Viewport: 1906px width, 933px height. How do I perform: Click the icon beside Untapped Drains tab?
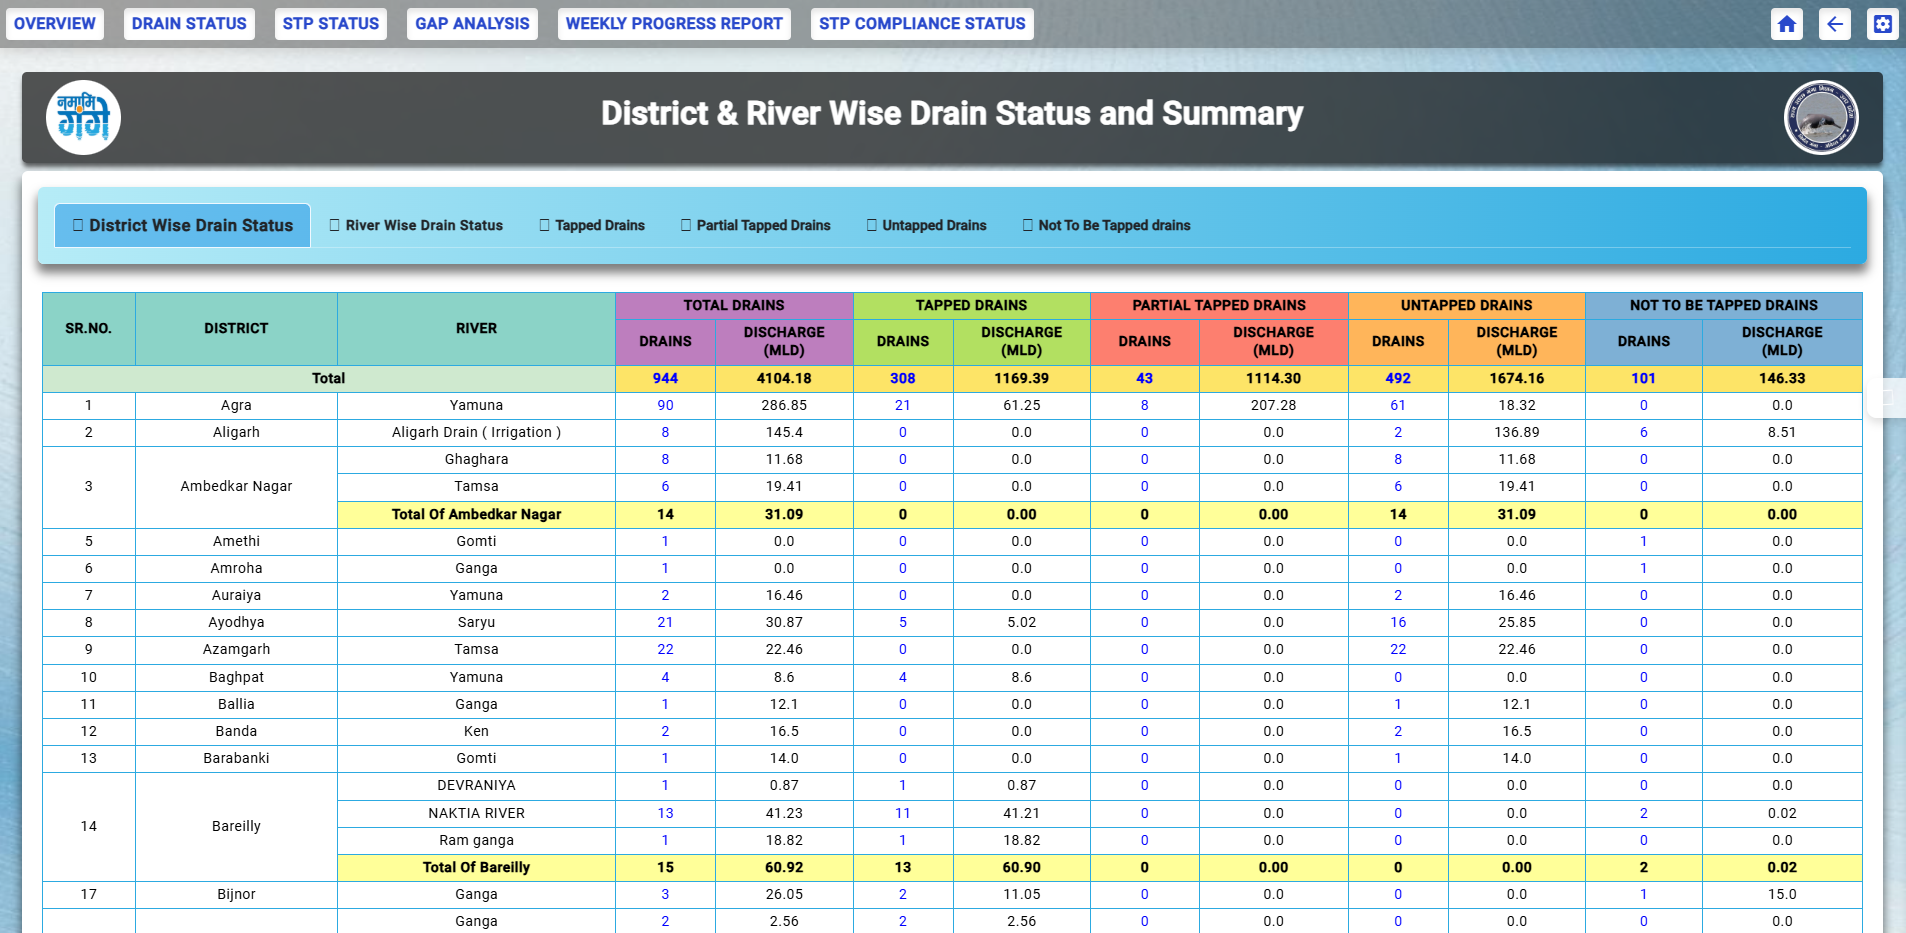871,226
